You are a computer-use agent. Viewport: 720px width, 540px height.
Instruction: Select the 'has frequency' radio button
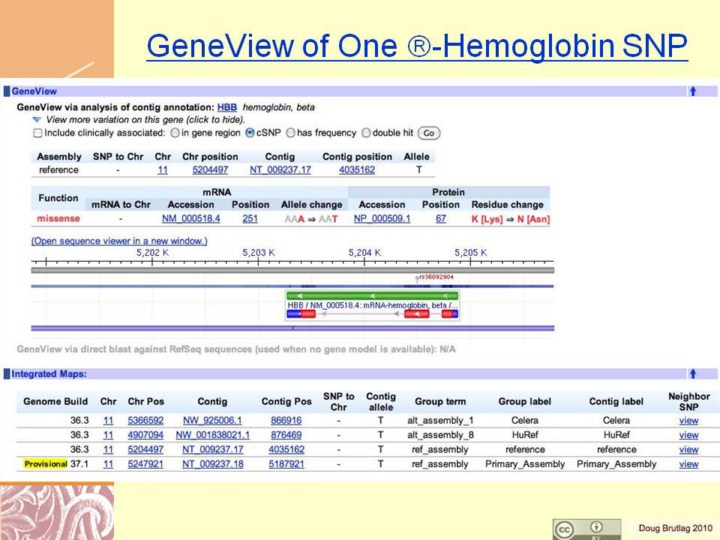(291, 132)
